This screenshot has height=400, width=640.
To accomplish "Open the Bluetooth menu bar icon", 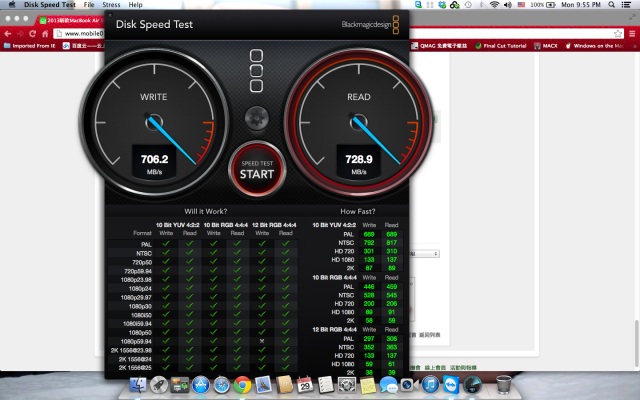I will pyautogui.click(x=481, y=4).
